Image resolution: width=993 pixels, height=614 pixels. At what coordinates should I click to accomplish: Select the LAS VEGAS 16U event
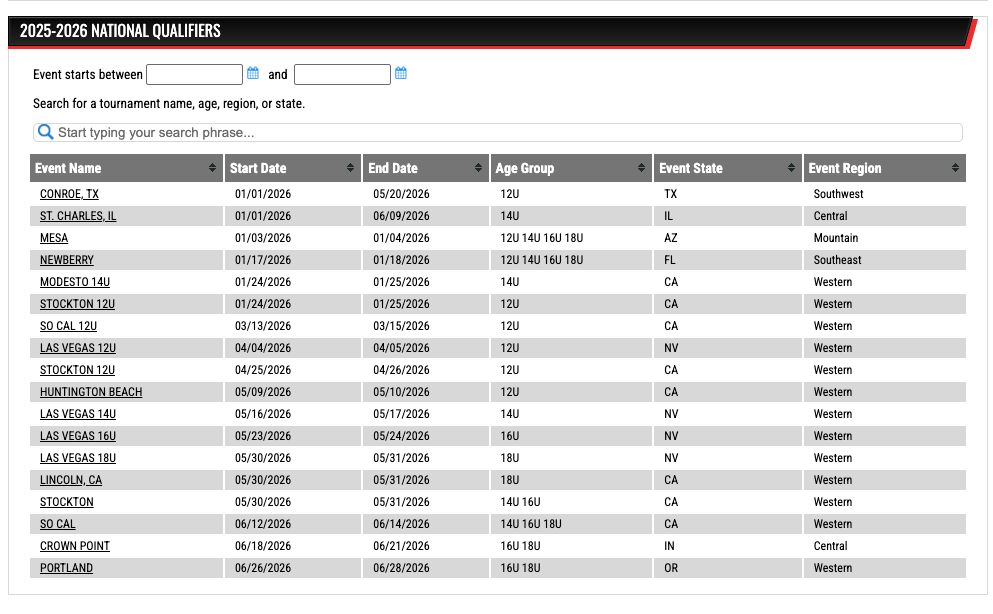(78, 436)
